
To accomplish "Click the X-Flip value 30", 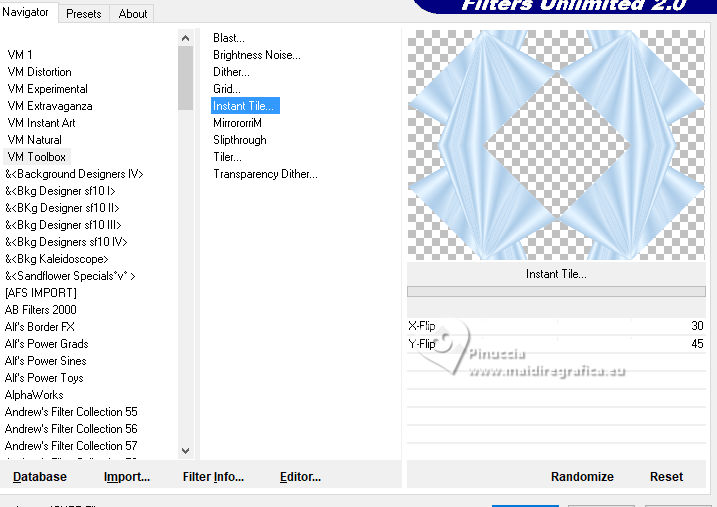I will (x=697, y=326).
